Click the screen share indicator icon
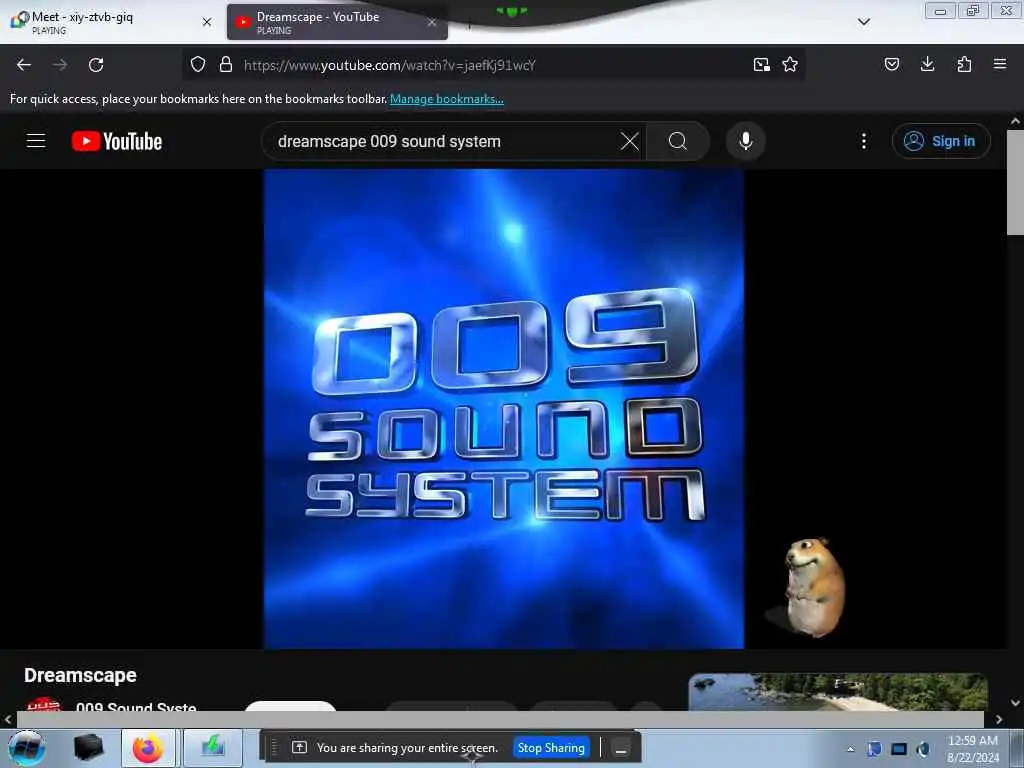This screenshot has width=1024, height=768. click(x=298, y=747)
